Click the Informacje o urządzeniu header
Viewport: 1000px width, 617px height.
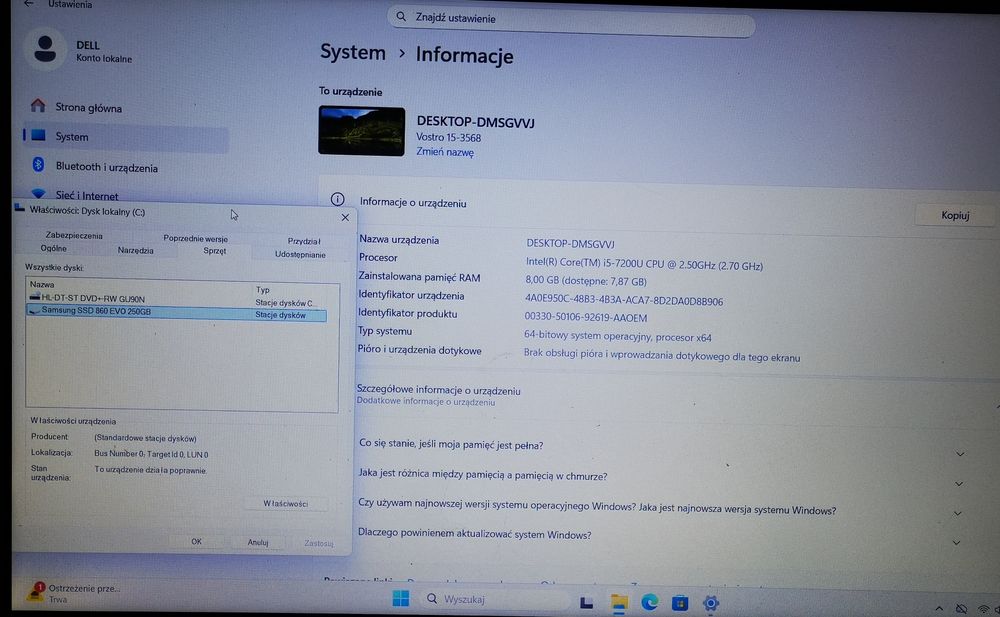413,203
